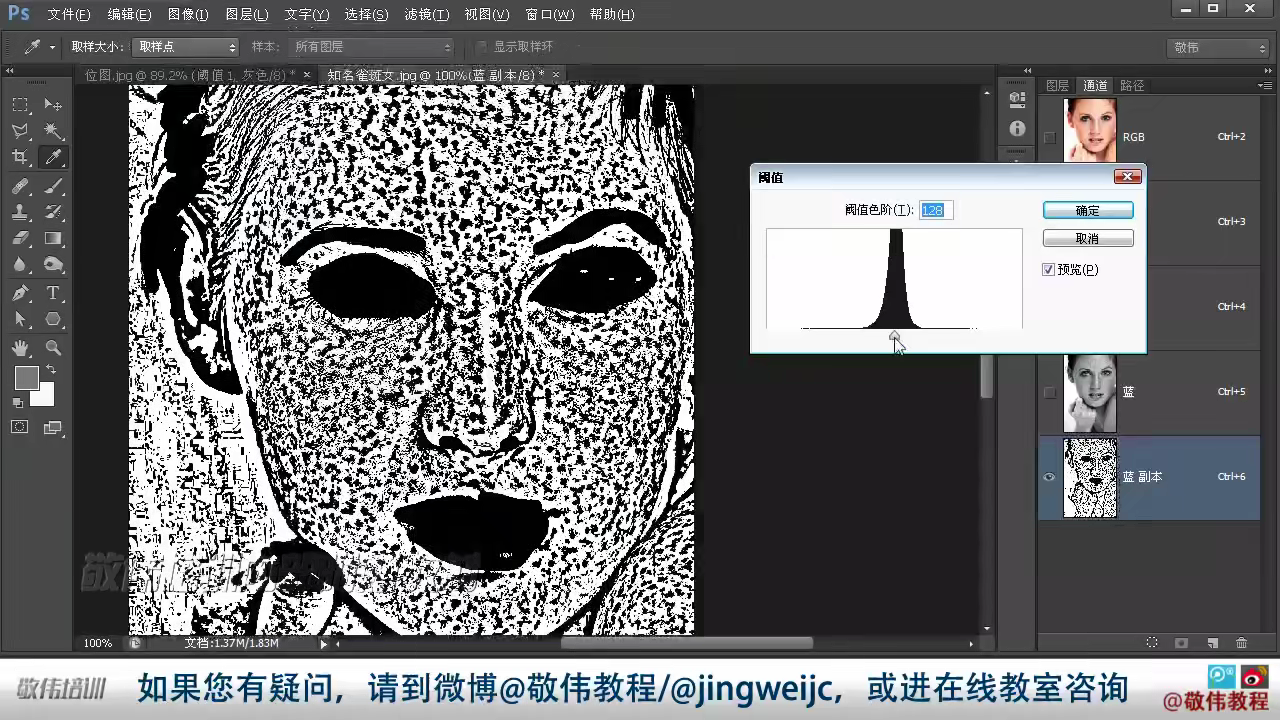This screenshot has height=720, width=1280.
Task: Open the Info panel icon
Action: [x=1017, y=129]
